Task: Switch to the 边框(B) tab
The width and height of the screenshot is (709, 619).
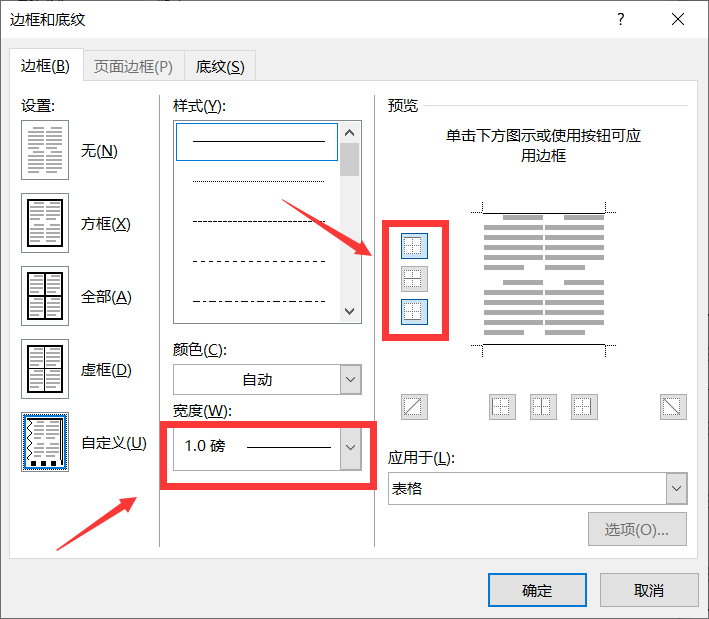Action: coord(46,66)
